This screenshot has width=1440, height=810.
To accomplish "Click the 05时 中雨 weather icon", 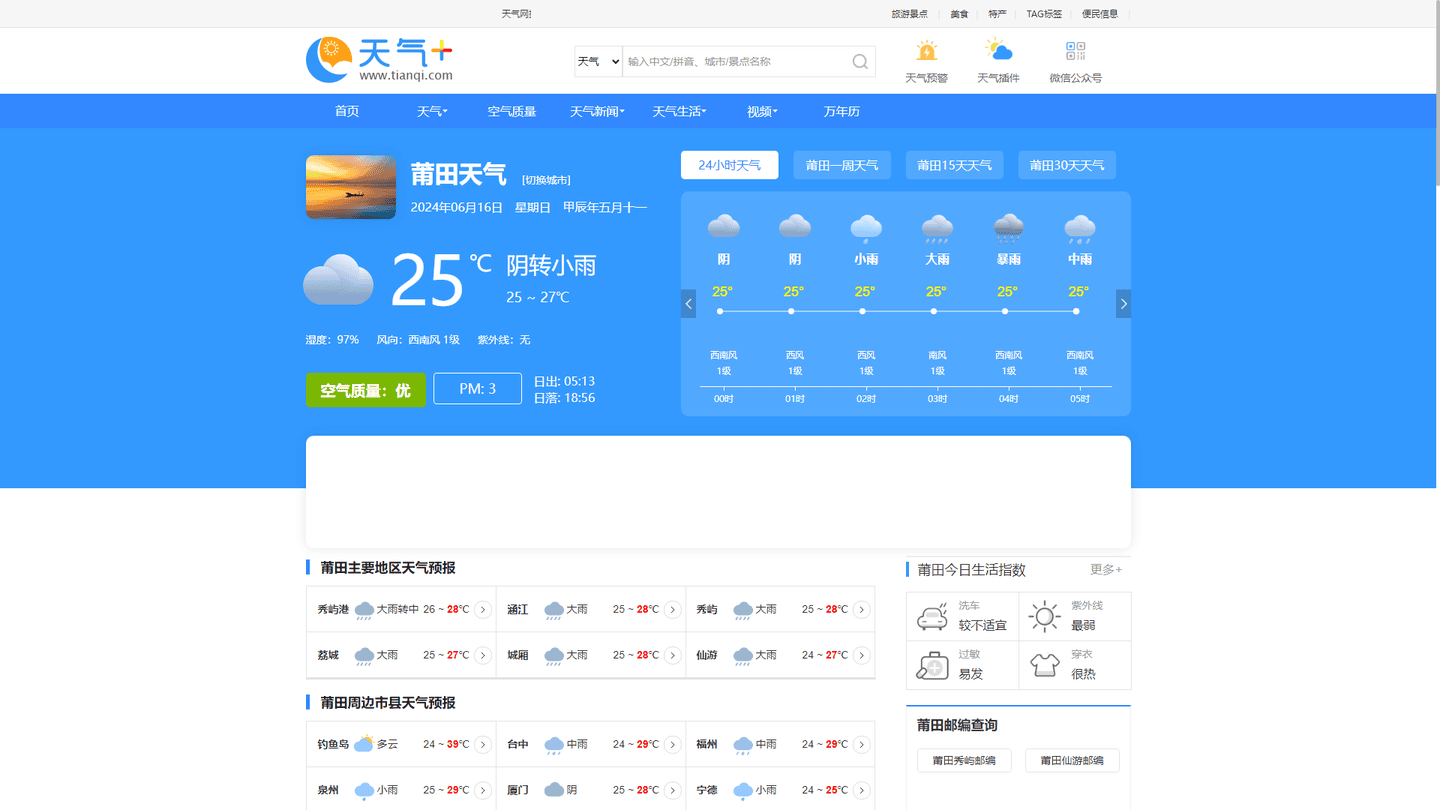I will point(1080,228).
